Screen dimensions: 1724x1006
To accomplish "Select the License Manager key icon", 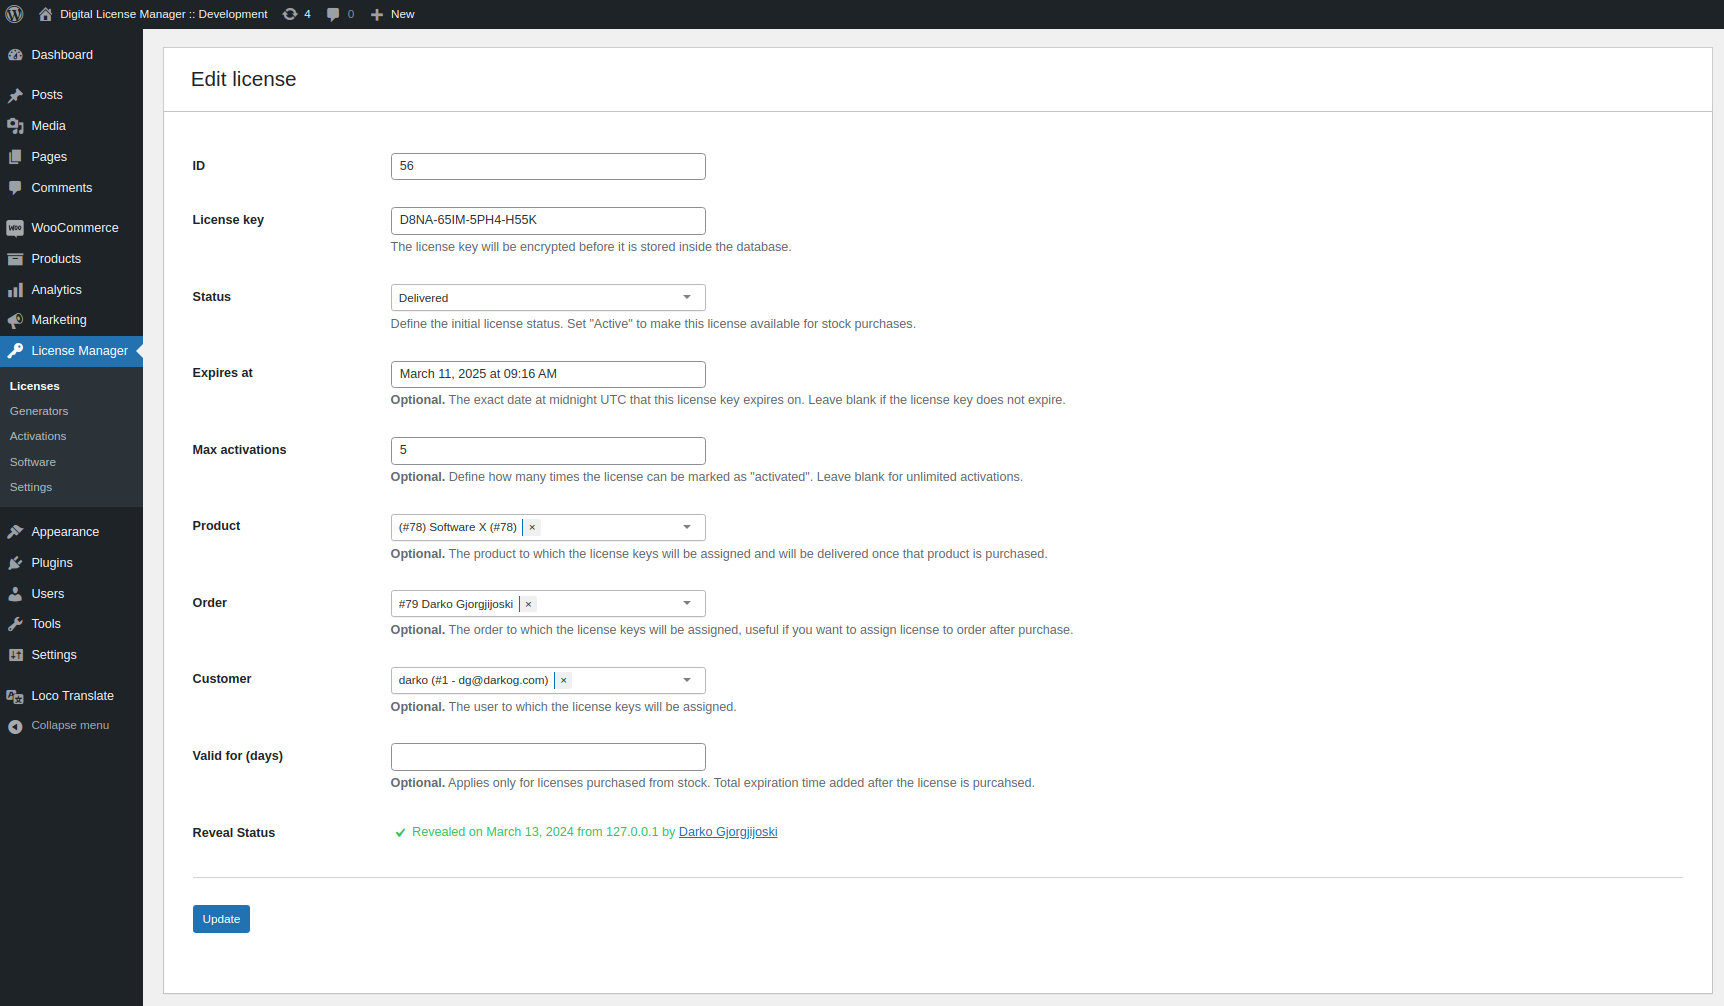I will (x=16, y=351).
